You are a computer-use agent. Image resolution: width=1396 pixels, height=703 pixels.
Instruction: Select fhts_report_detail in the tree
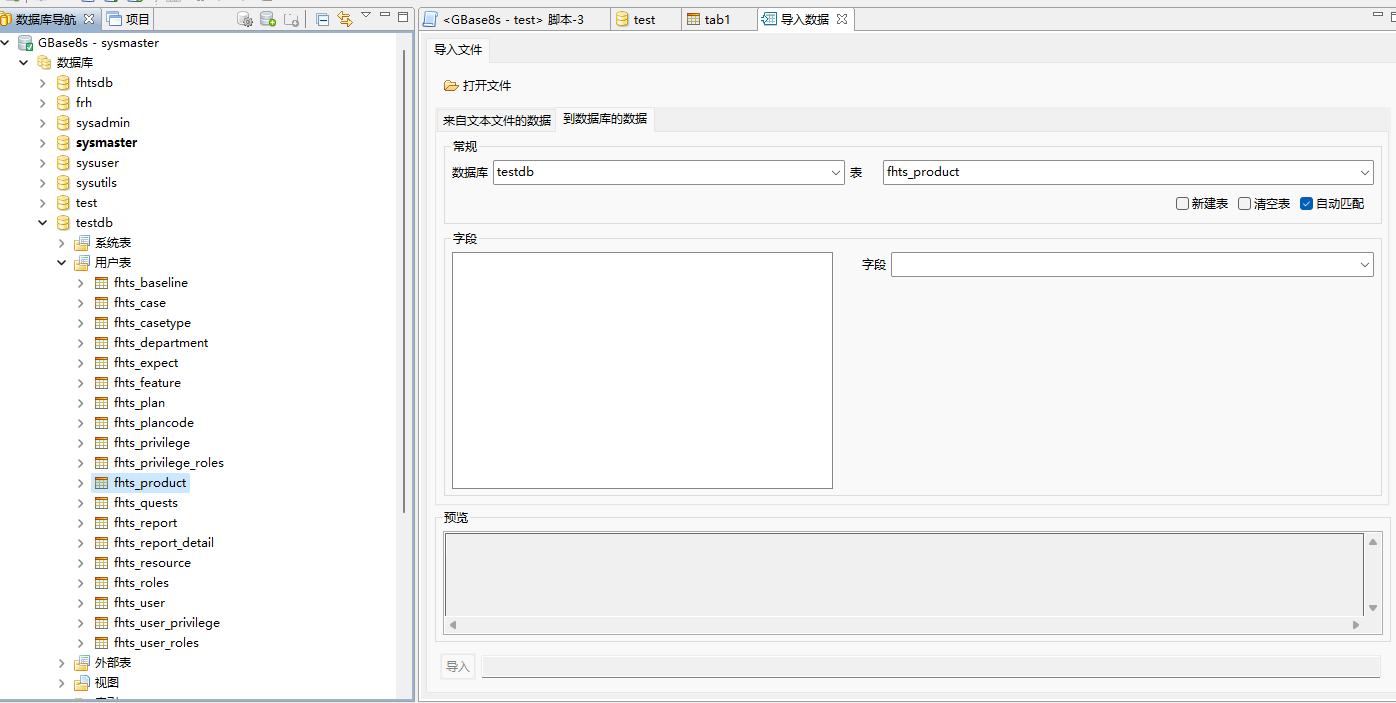(x=164, y=543)
